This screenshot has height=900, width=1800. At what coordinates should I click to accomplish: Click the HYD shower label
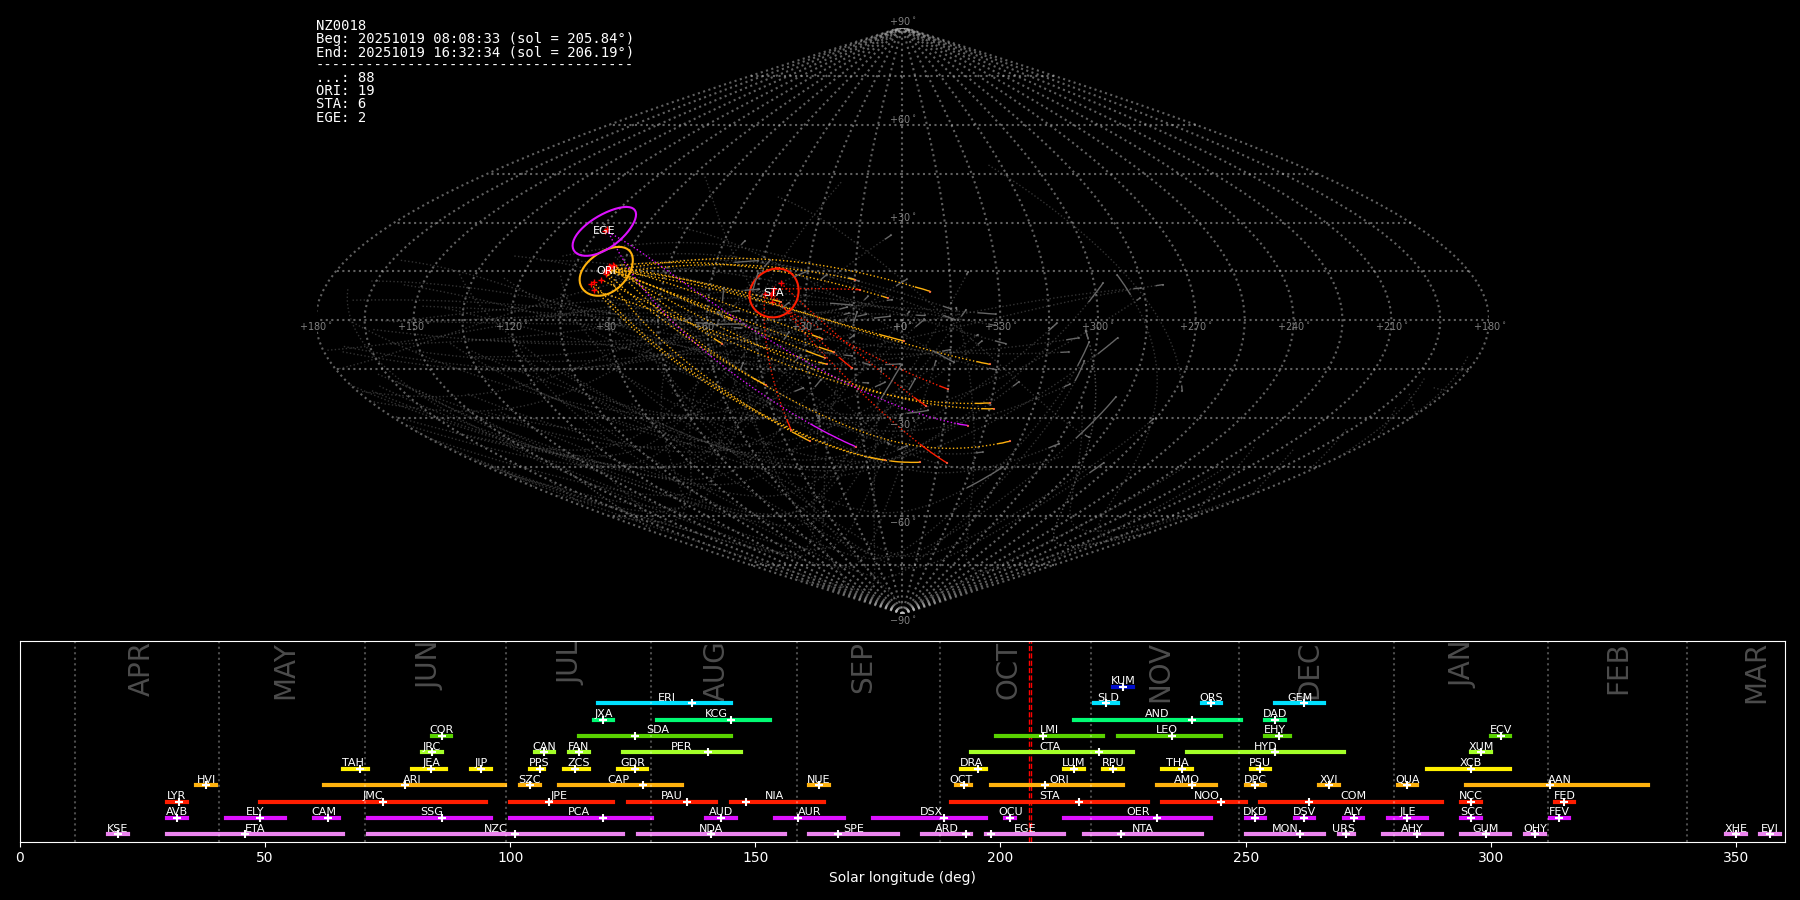click(1266, 747)
